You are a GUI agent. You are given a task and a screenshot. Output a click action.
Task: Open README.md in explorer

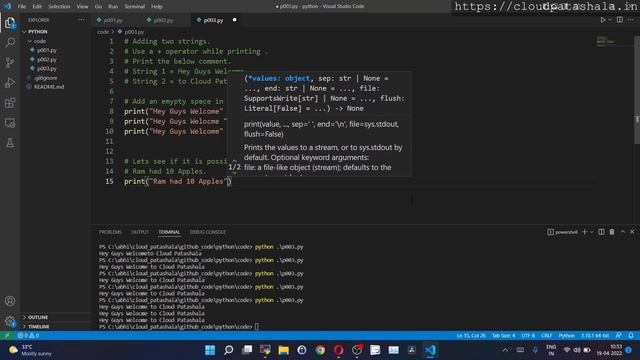49,87
